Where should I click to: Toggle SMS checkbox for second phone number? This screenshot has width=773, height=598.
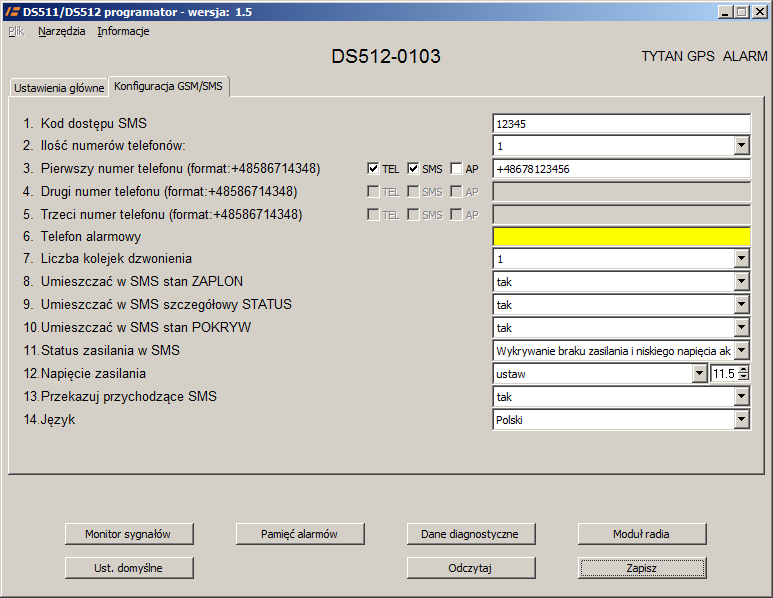tap(413, 192)
